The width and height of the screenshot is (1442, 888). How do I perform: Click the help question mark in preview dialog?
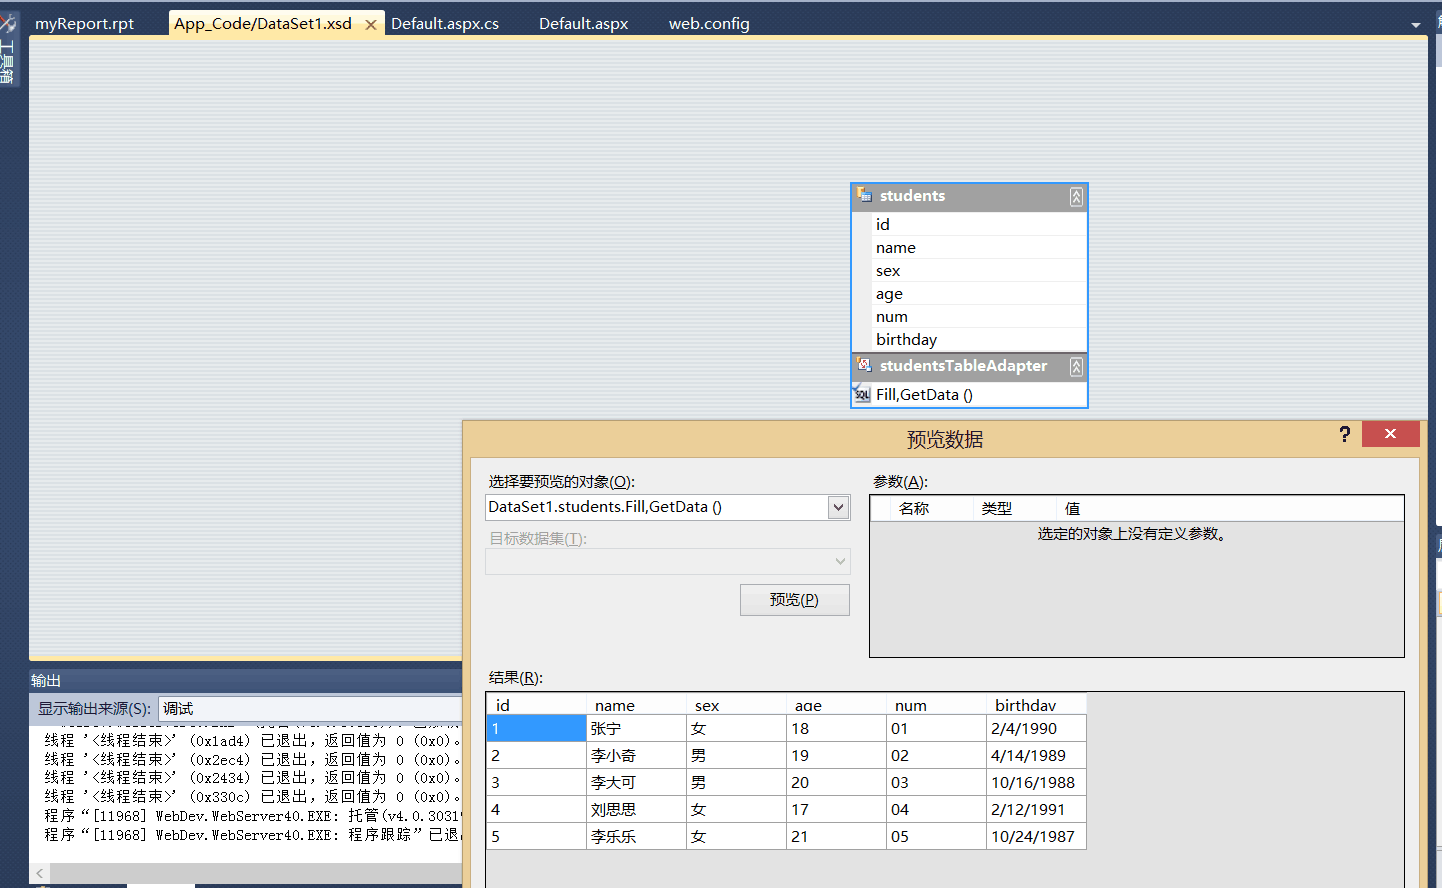pos(1344,434)
